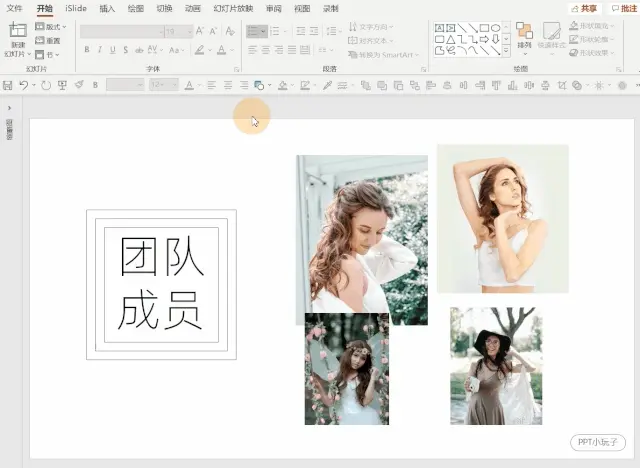
Task: Select the photo of woman with black hat
Action: pyautogui.click(x=496, y=366)
